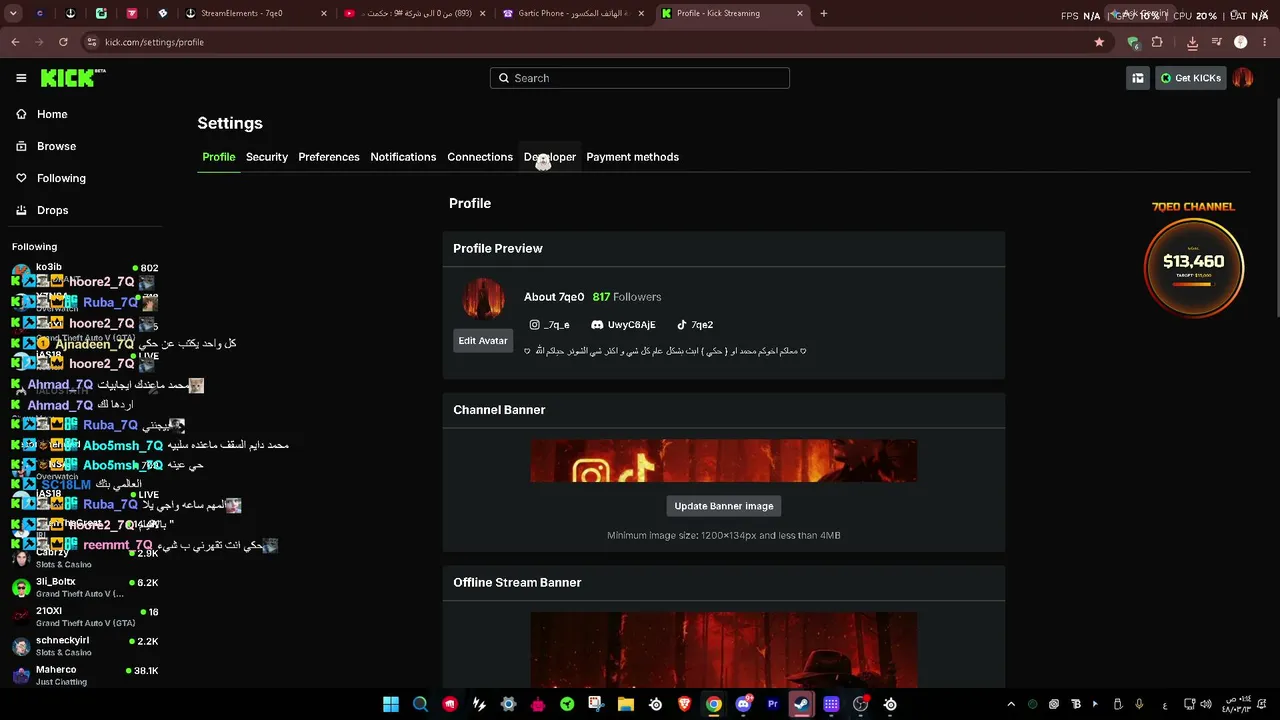Click the Following heart icon
1280x720 pixels.
pyautogui.click(x=21, y=178)
